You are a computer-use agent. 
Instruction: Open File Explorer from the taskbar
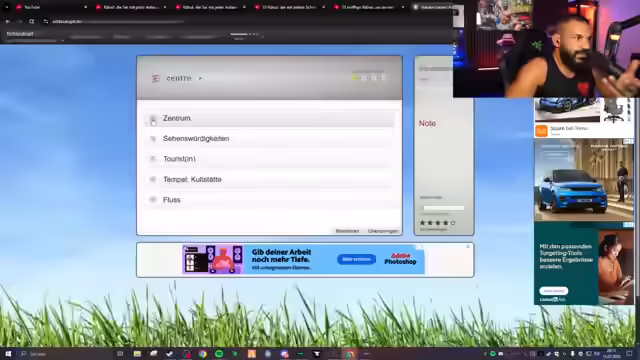click(x=137, y=353)
